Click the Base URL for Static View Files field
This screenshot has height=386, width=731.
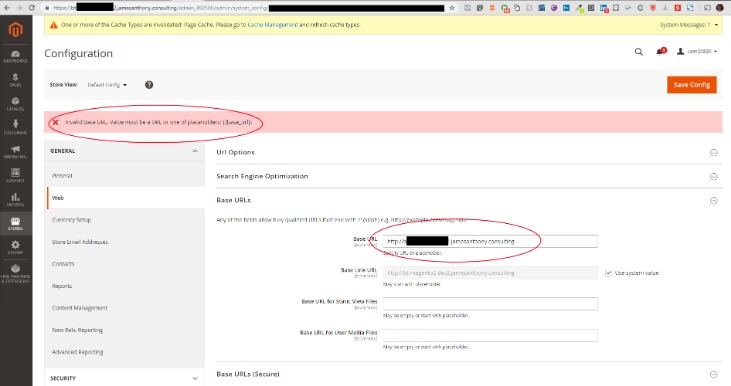pyautogui.click(x=490, y=303)
